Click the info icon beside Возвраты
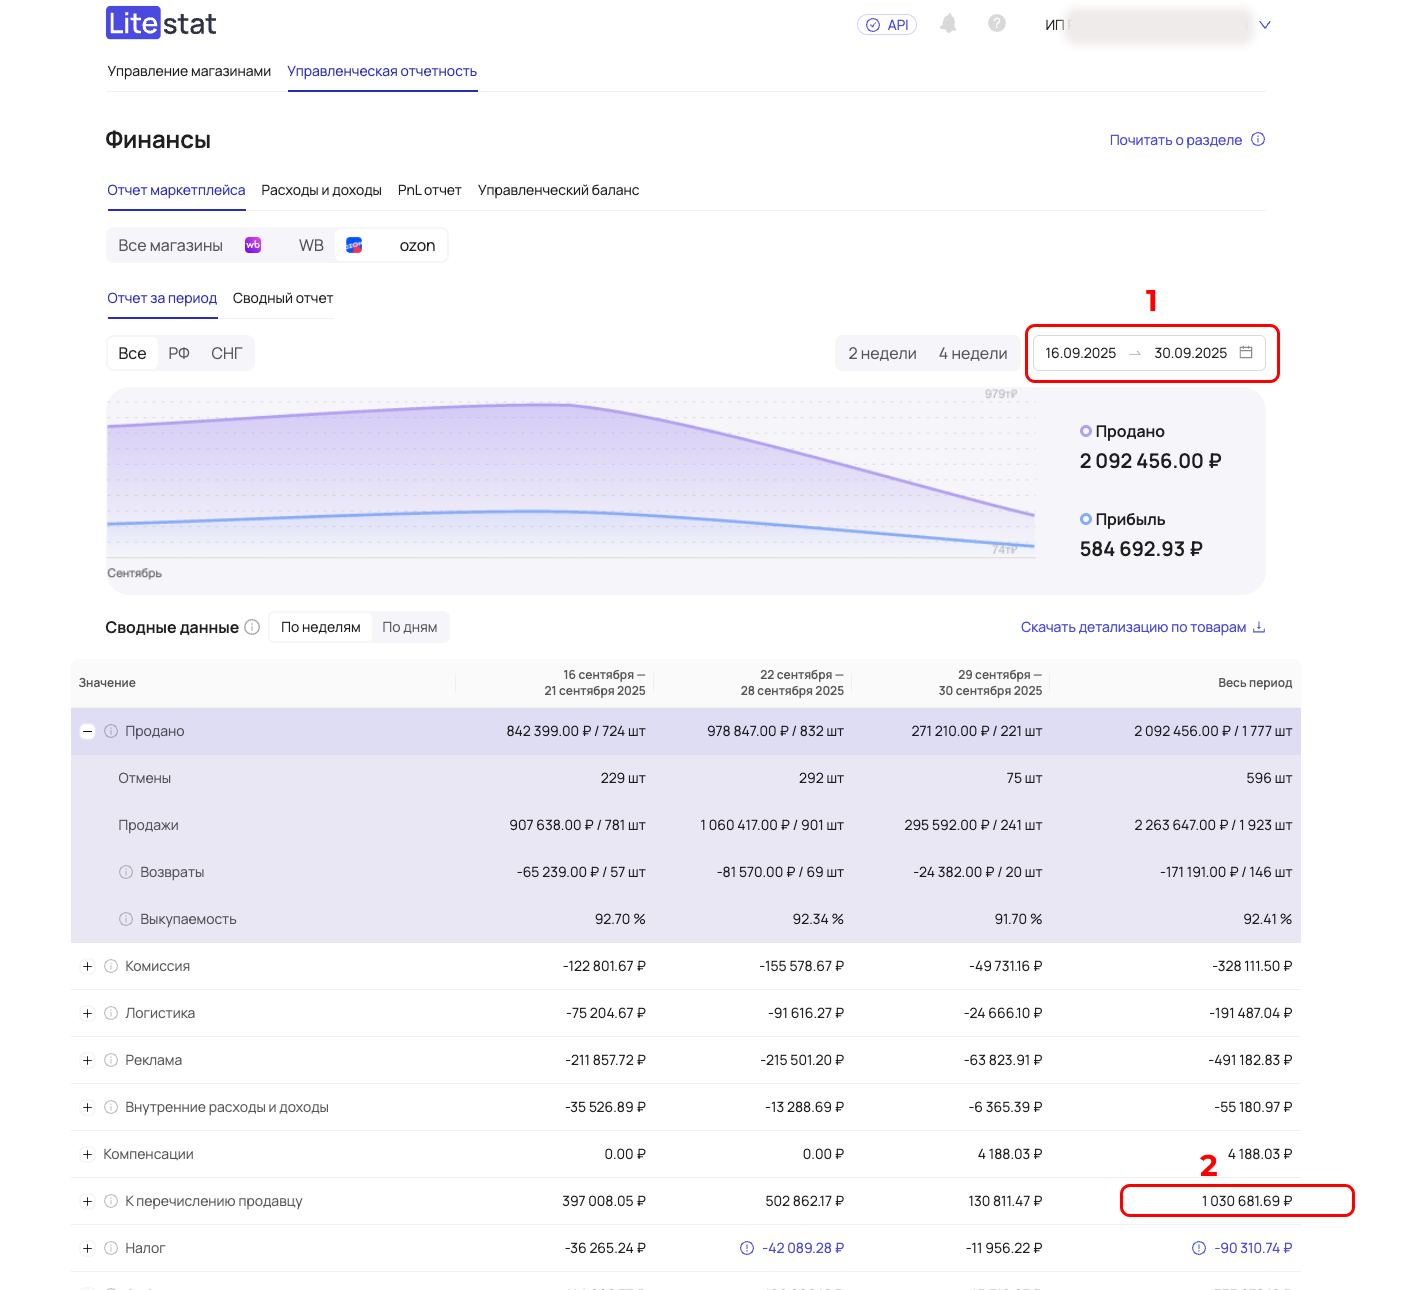 click(x=126, y=872)
